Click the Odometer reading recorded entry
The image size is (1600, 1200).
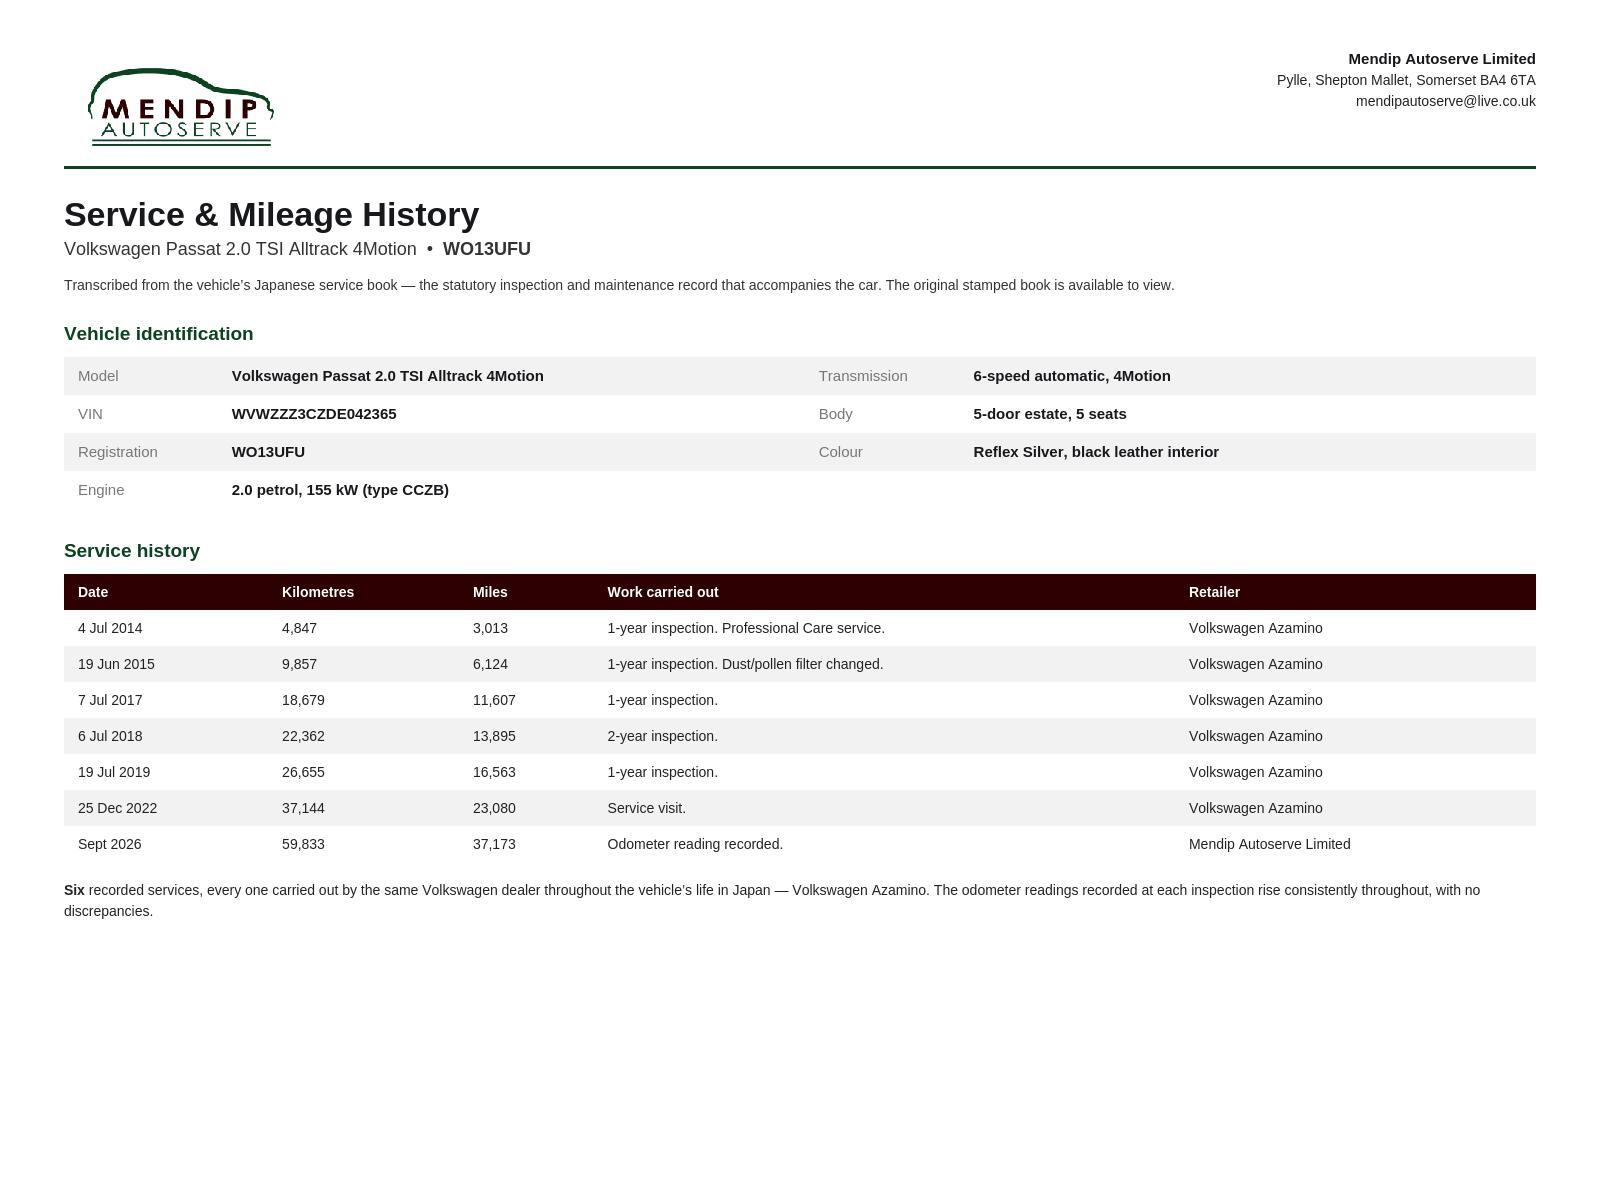pos(695,844)
